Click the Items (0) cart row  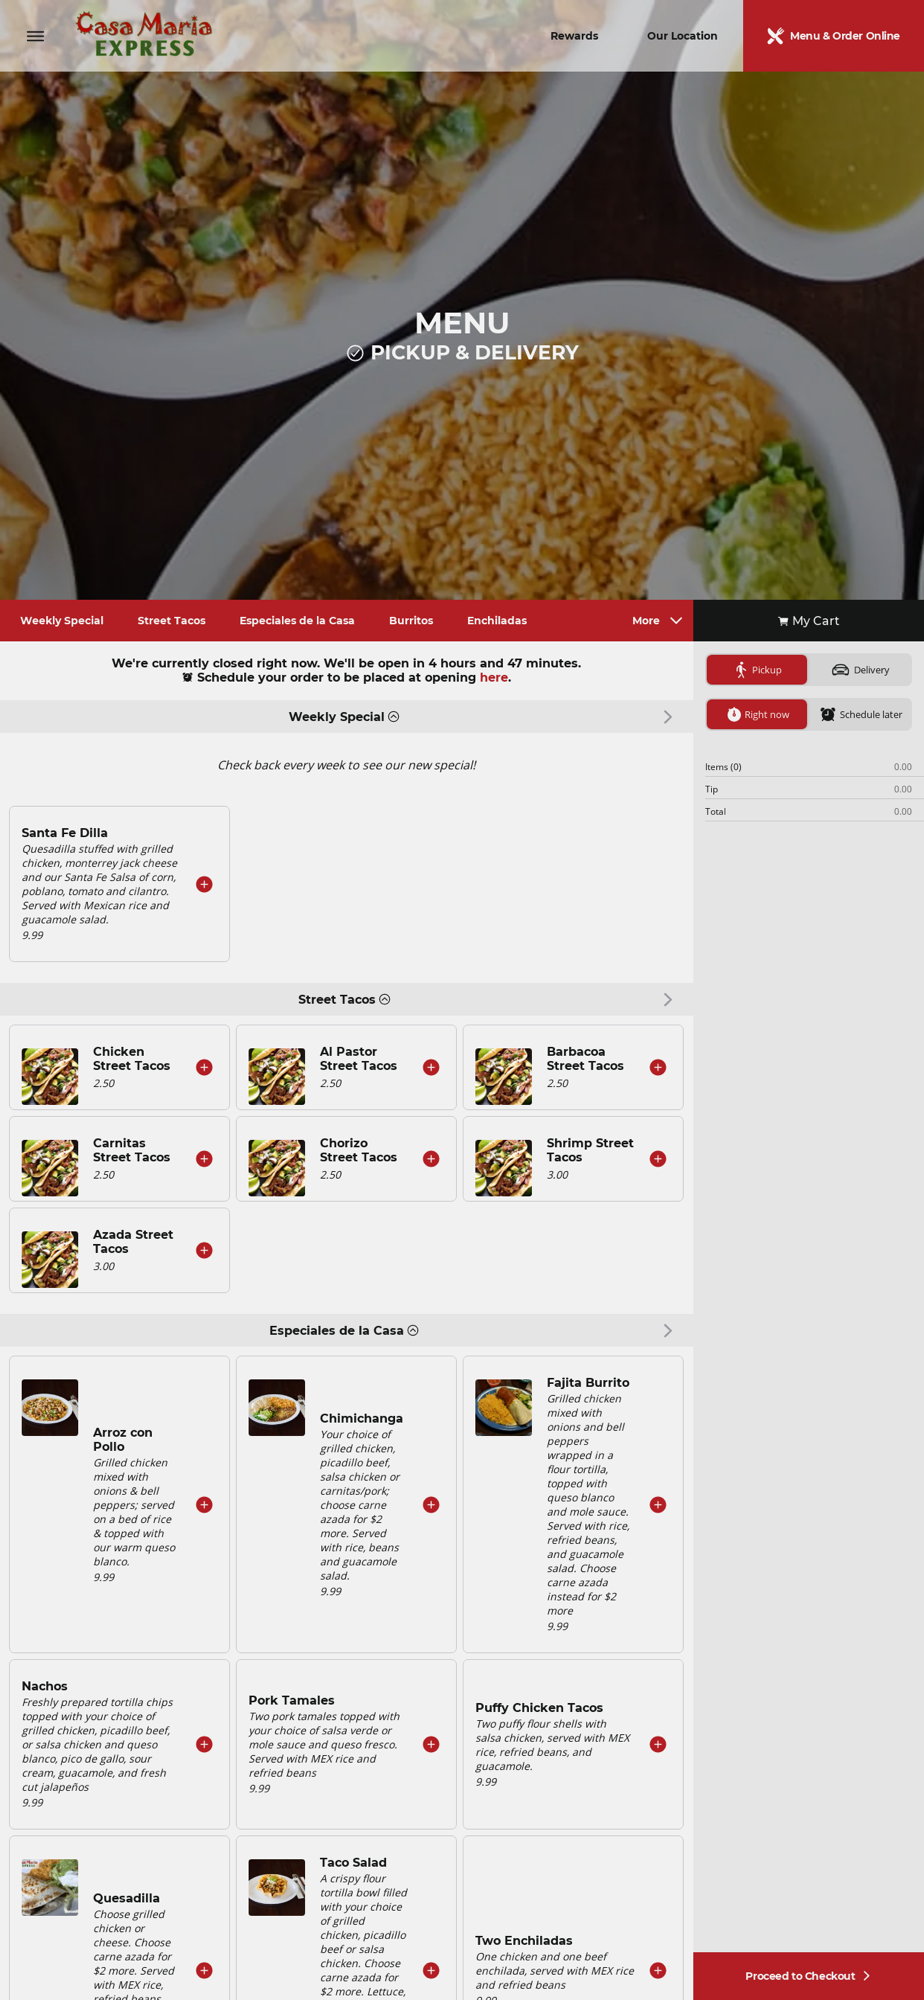[x=808, y=767]
